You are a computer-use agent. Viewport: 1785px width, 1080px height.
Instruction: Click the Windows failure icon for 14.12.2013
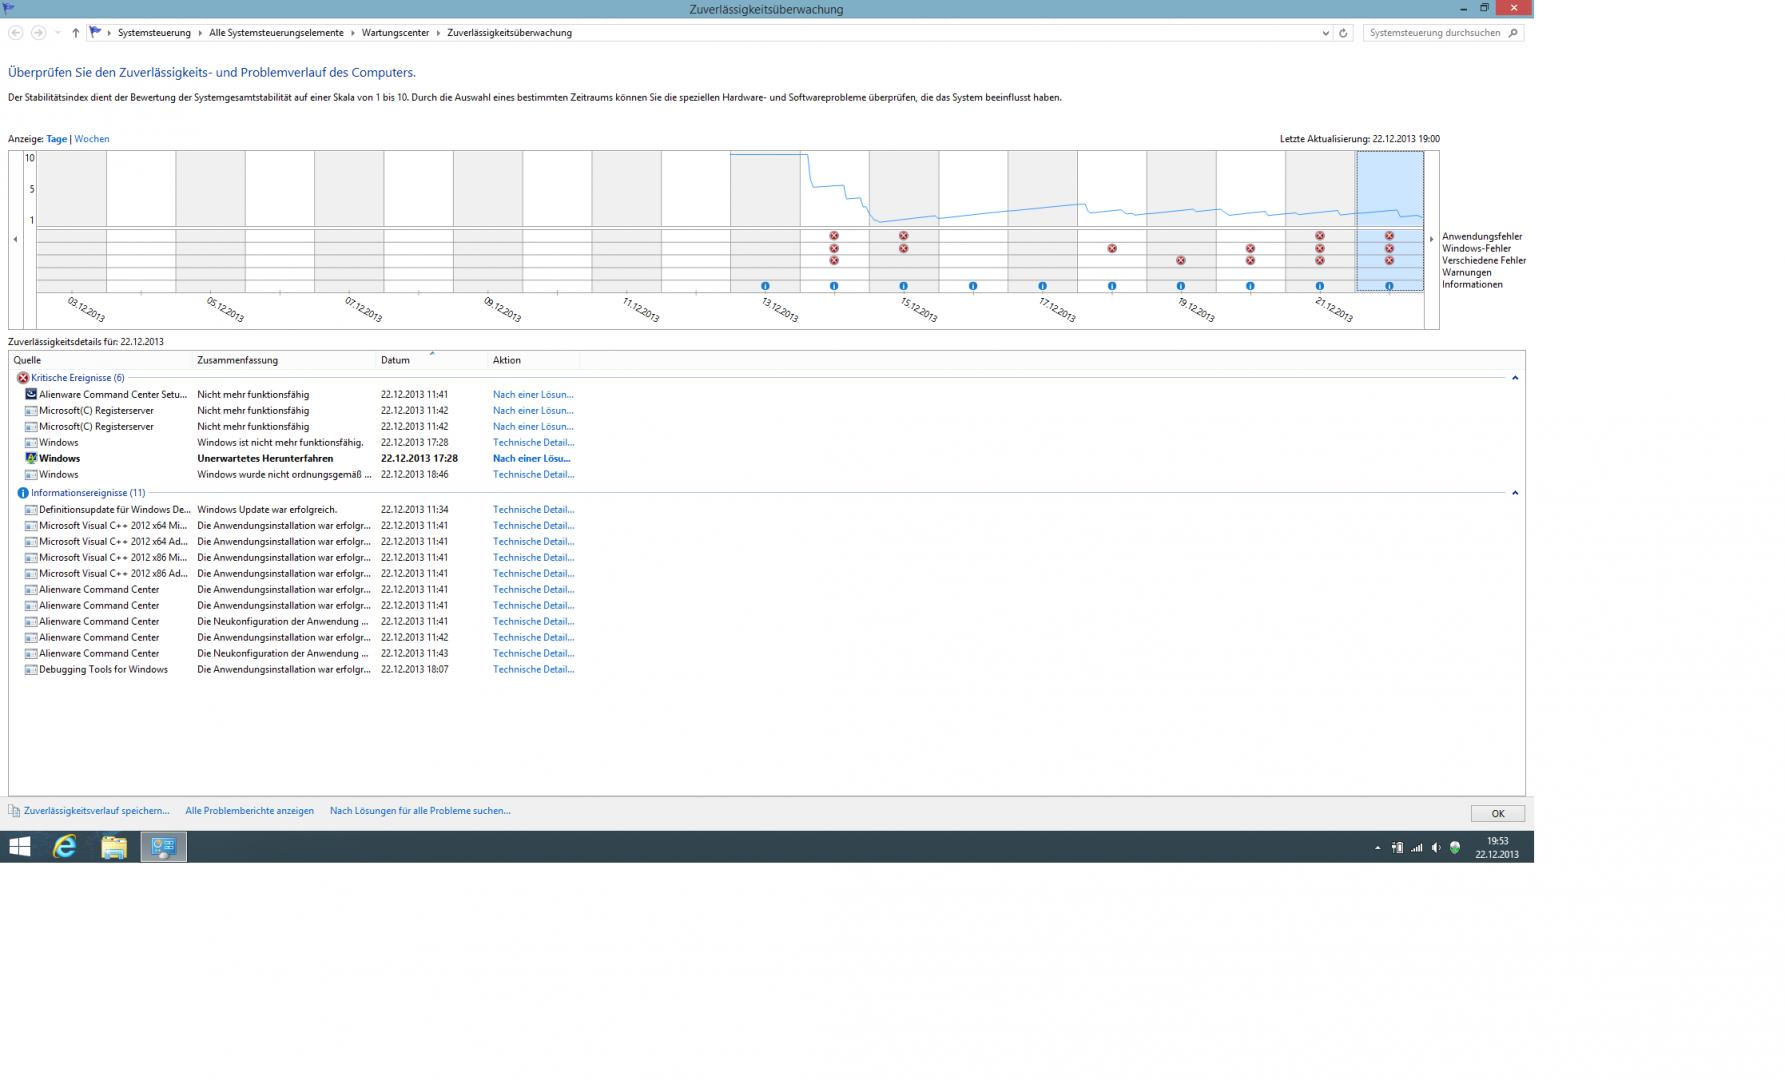[x=834, y=248]
